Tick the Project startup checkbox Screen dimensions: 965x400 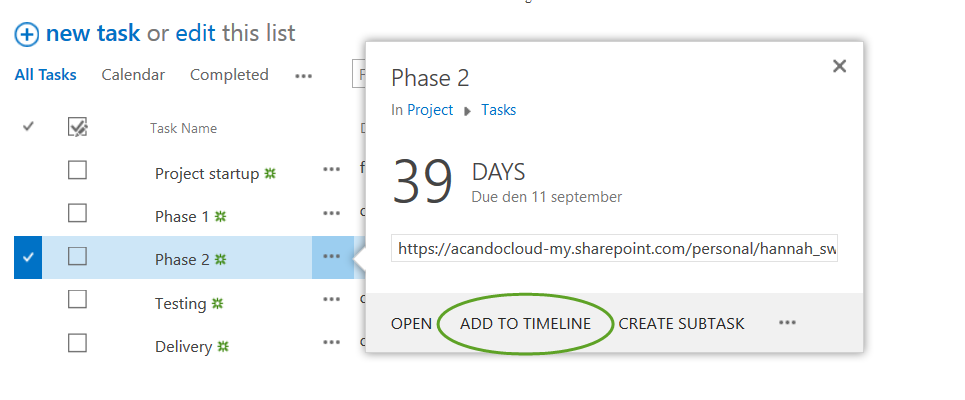coord(77,170)
